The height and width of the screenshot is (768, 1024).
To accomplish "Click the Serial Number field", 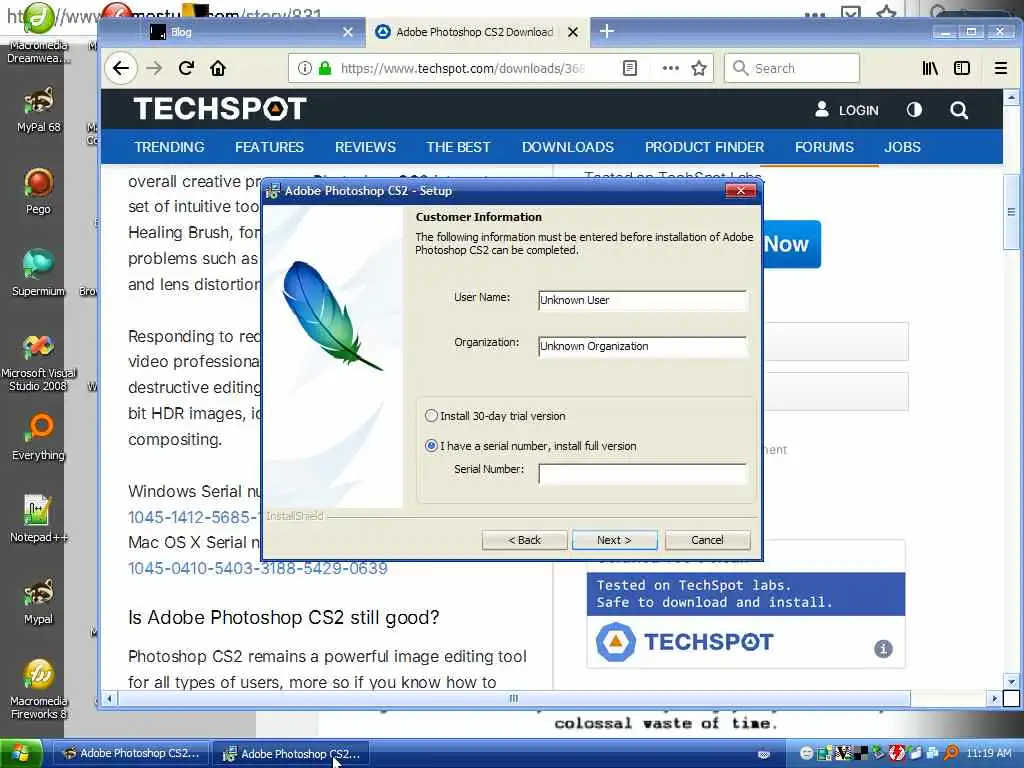I will tap(643, 473).
